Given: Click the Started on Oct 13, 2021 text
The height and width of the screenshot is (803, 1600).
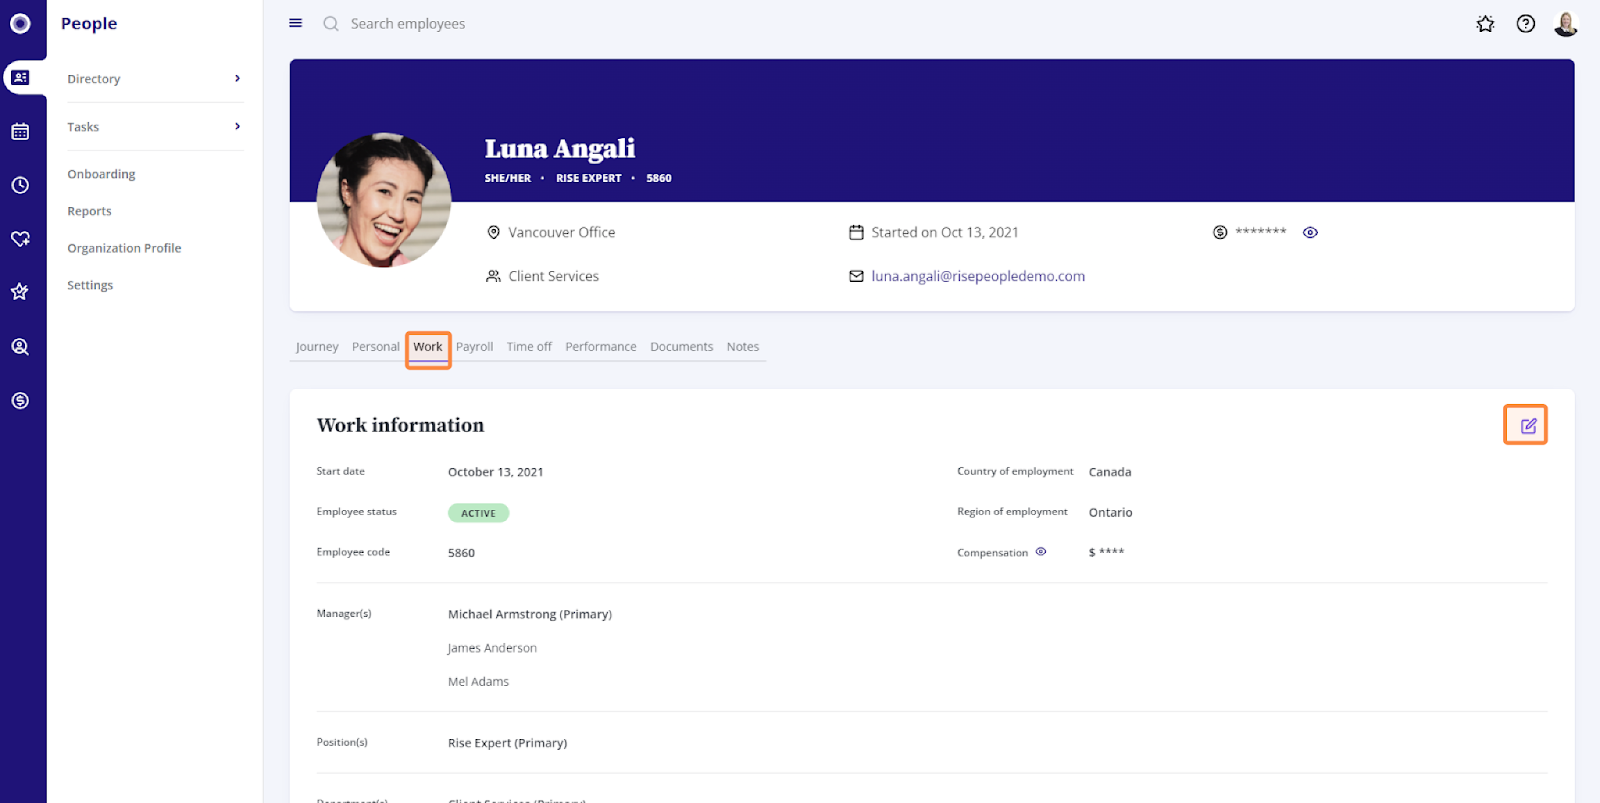Looking at the screenshot, I should 945,232.
